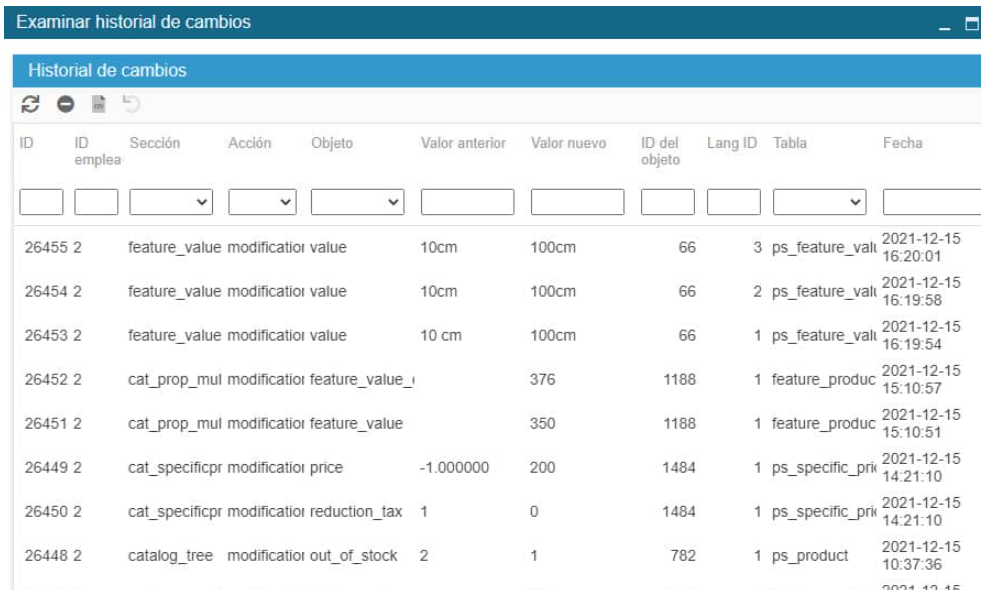The width and height of the screenshot is (986, 590).
Task: Open the Tabla filter dropdown
Action: (821, 203)
